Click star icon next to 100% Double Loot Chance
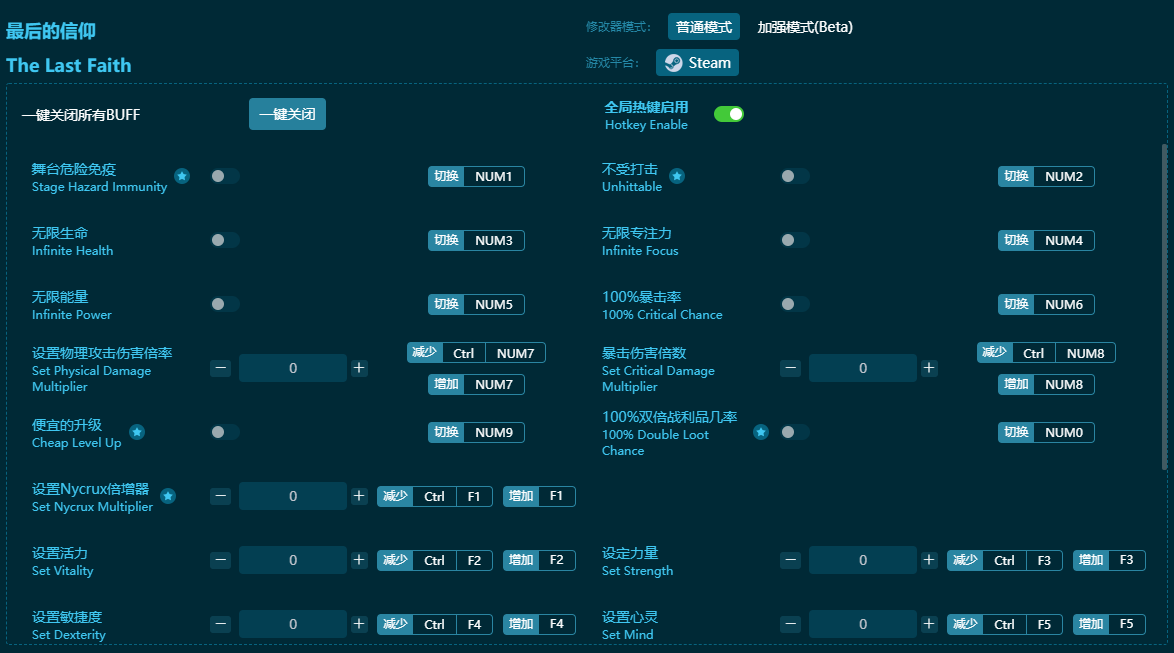 click(x=760, y=432)
